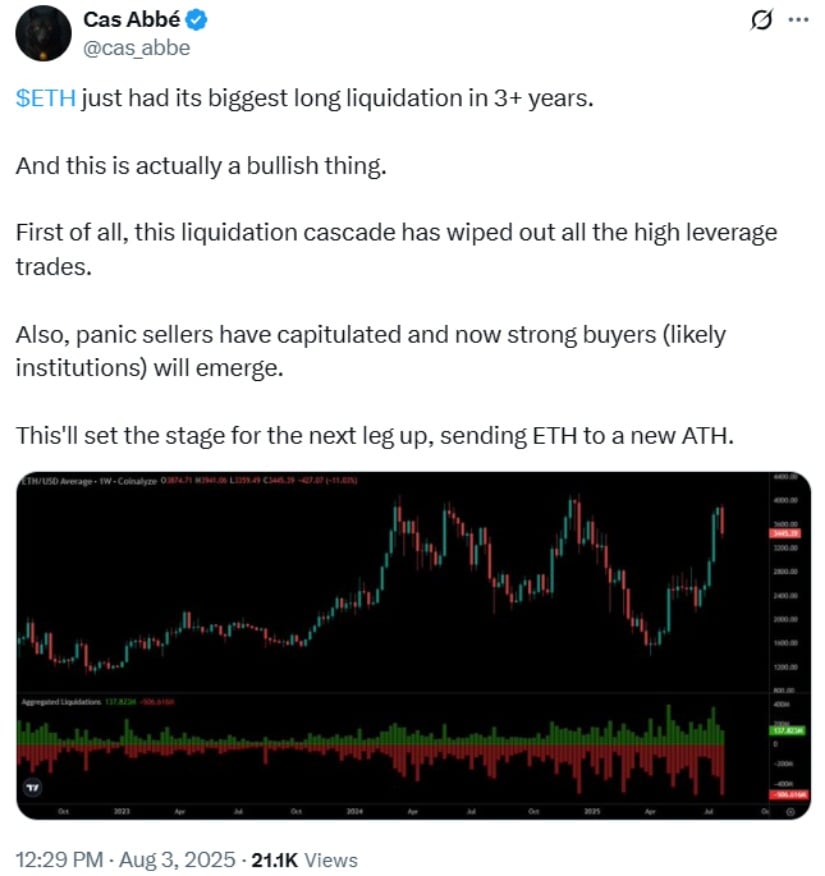The width and height of the screenshot is (825, 876).
Task: Open the $ETH cashtag link
Action: click(x=46, y=98)
